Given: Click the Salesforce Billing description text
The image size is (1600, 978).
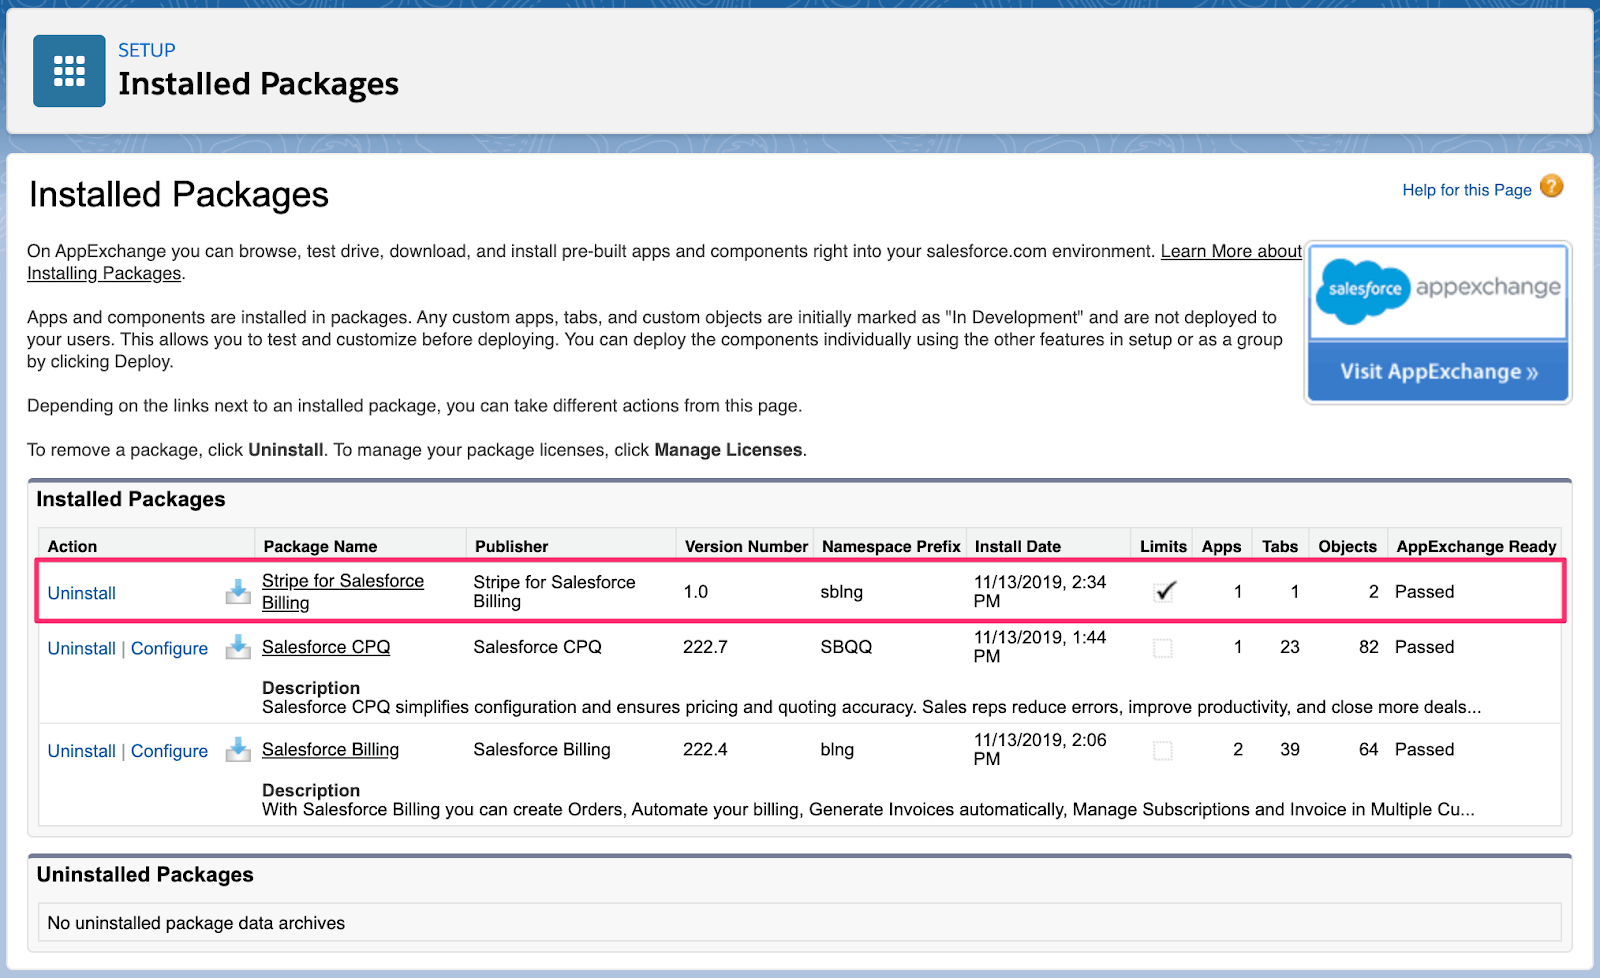Looking at the screenshot, I should 868,809.
